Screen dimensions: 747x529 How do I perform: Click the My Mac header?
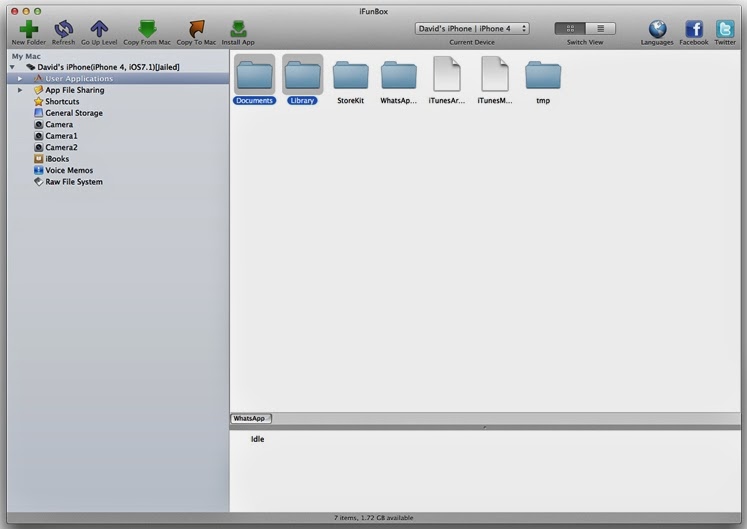[x=26, y=56]
